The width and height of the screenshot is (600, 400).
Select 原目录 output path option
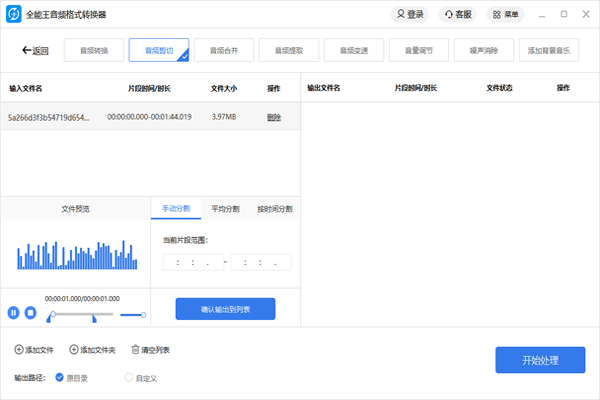point(60,378)
